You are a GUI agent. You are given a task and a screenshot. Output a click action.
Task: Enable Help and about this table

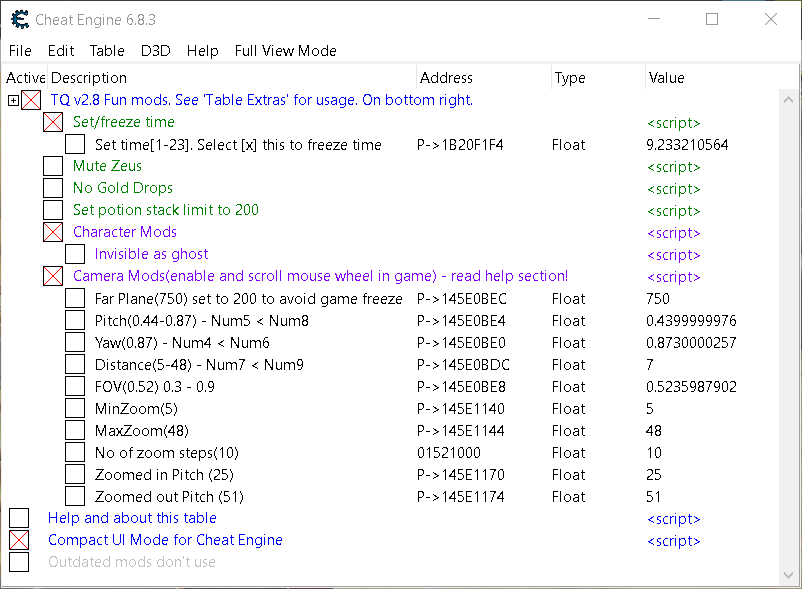tap(19, 518)
